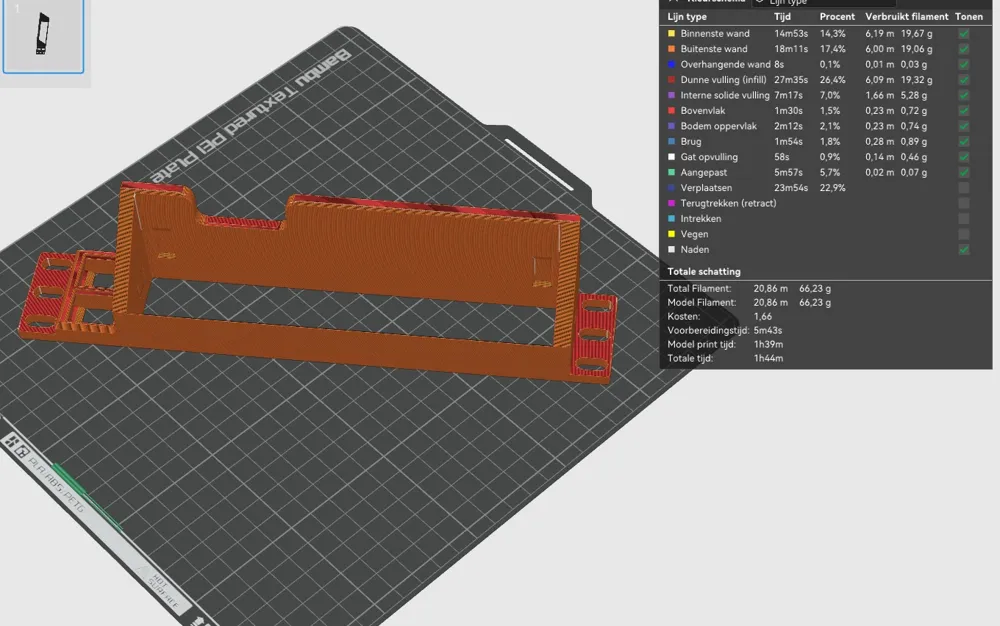The height and width of the screenshot is (626, 1000).
Task: Select the Bodem oppervlak label
Action: coord(719,126)
